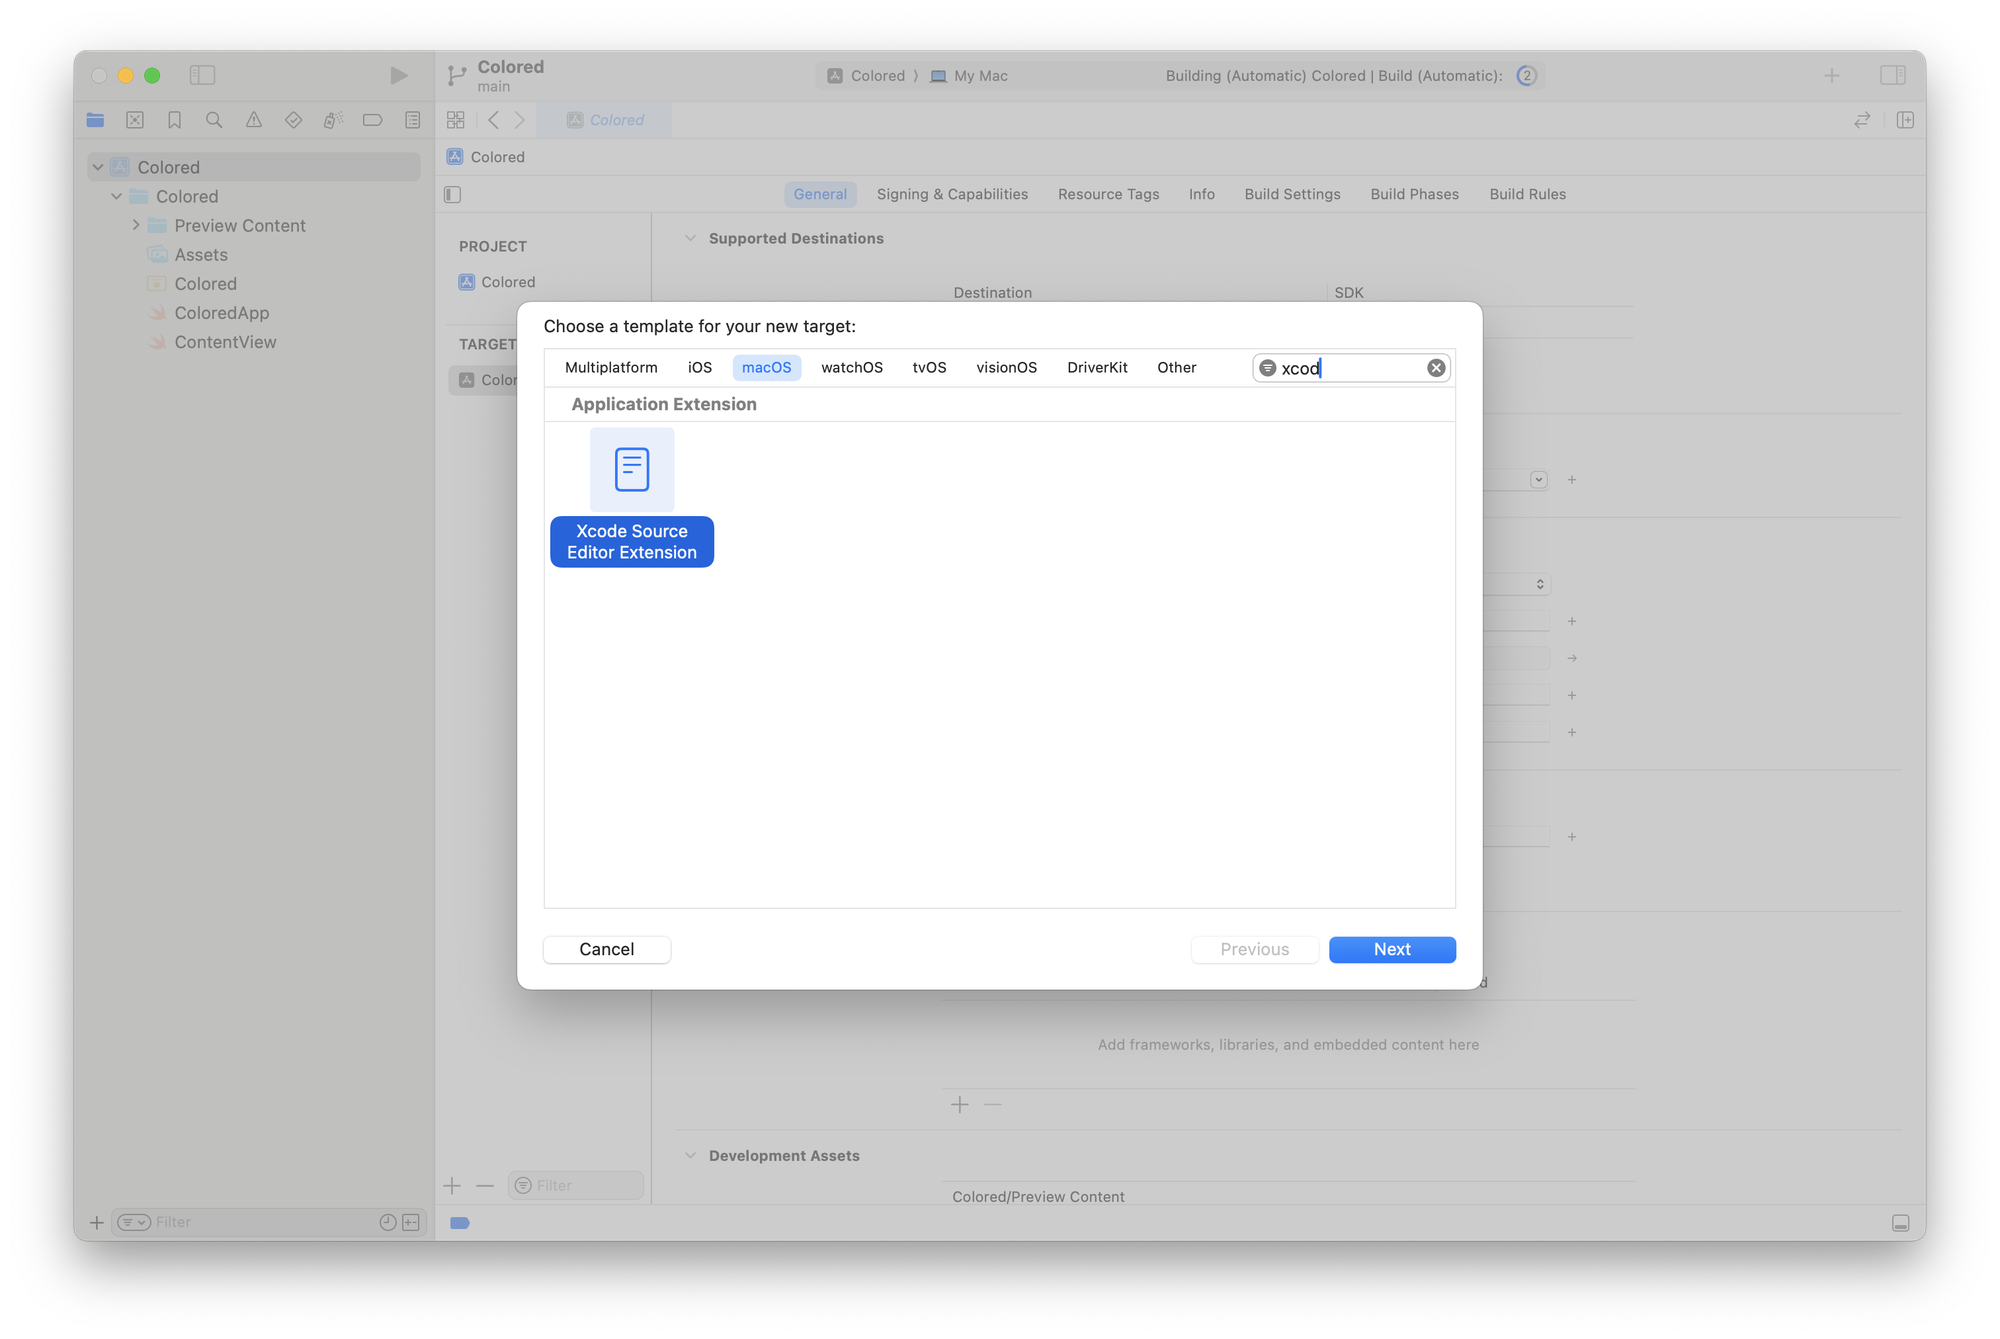Switch to the tvOS tab

(929, 367)
